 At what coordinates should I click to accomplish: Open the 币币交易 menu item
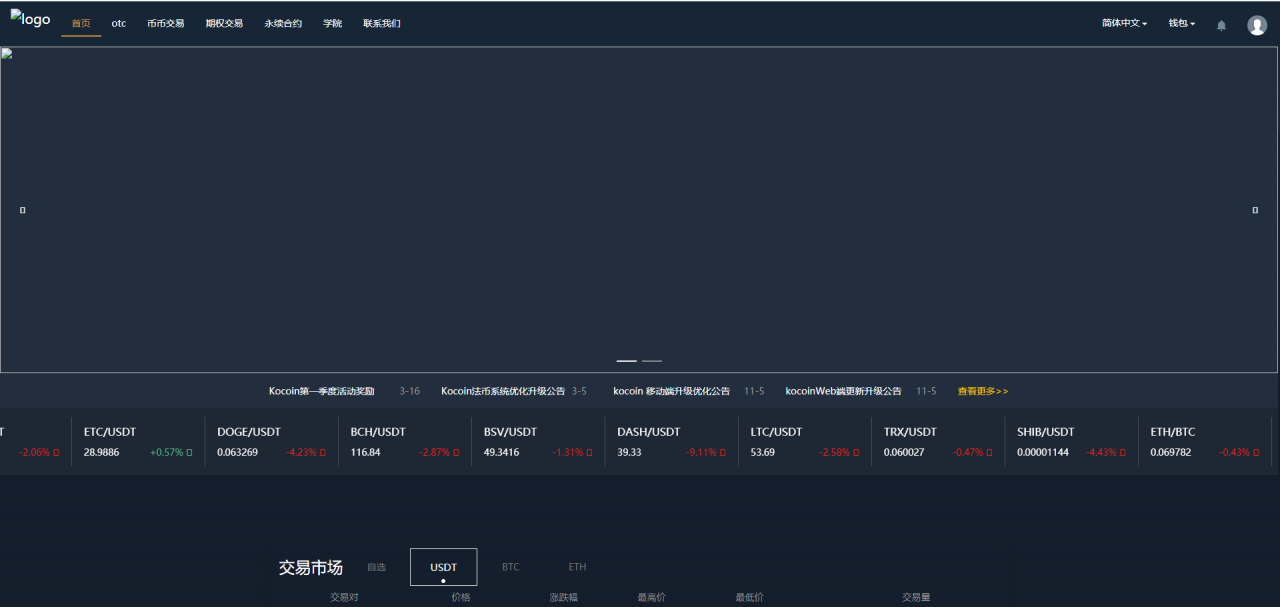[x=165, y=23]
